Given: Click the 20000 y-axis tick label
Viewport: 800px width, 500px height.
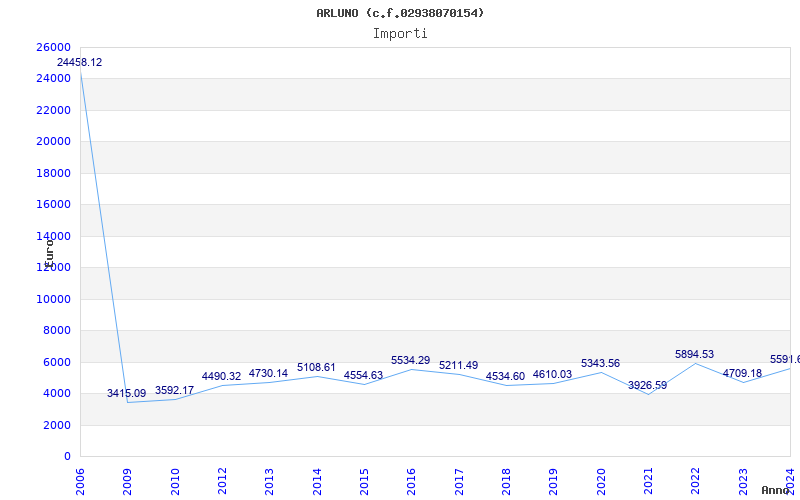Looking at the screenshot, I should coord(54,142).
